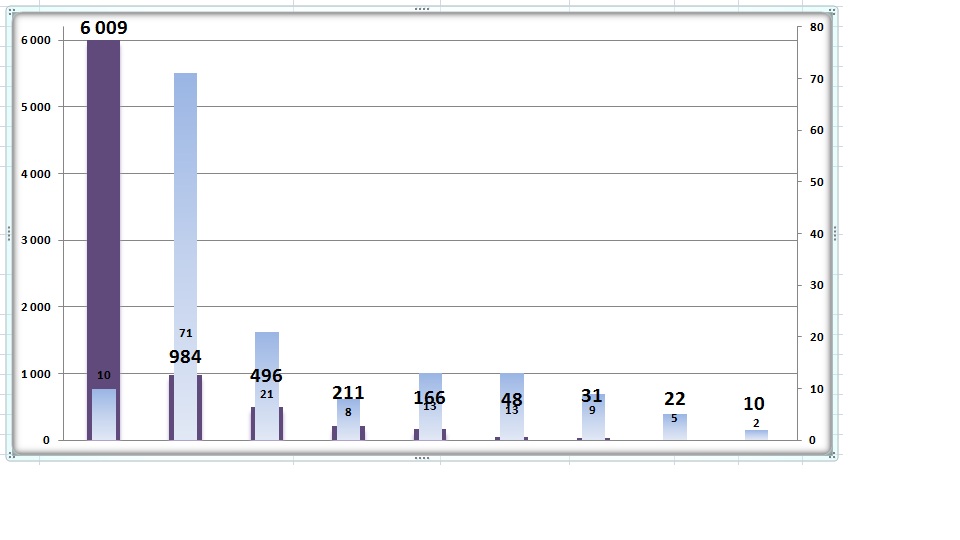Click the right middle chart resize handle
The width and height of the screenshot is (960, 540).
834,233
